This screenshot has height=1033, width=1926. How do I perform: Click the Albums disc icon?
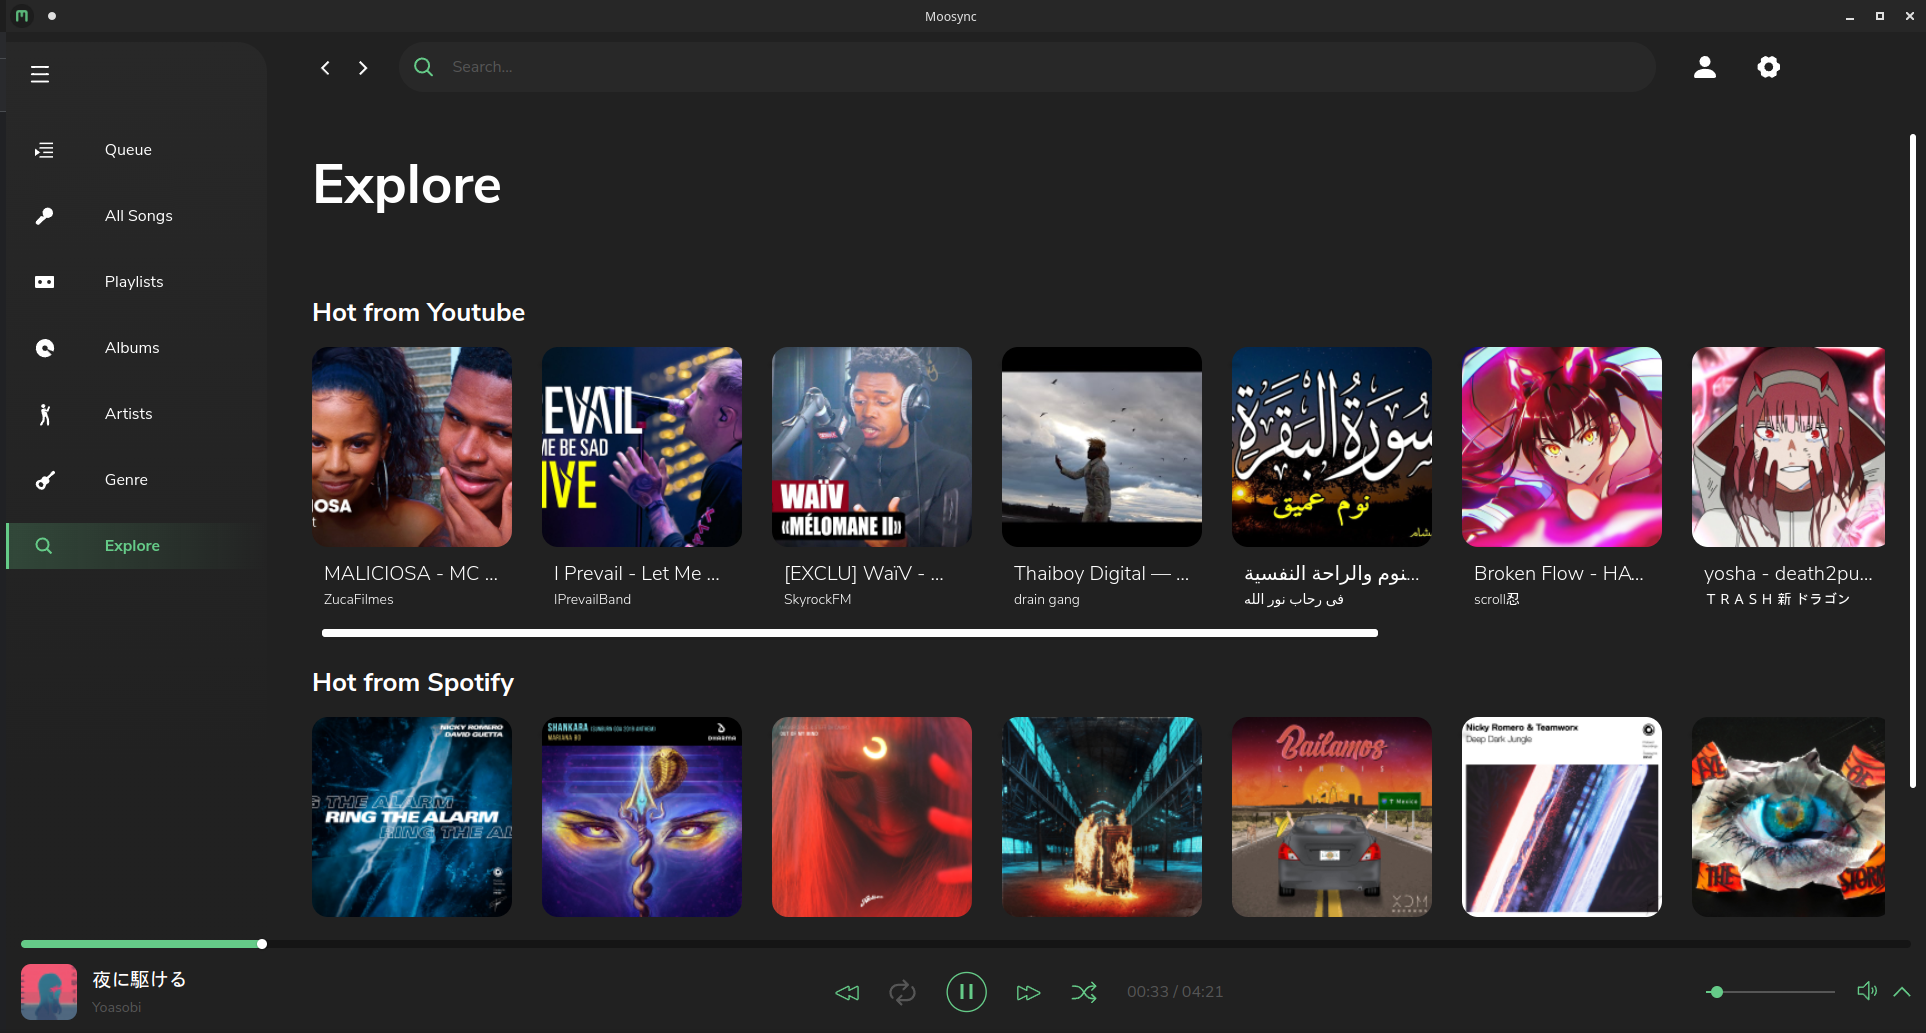[x=44, y=348]
